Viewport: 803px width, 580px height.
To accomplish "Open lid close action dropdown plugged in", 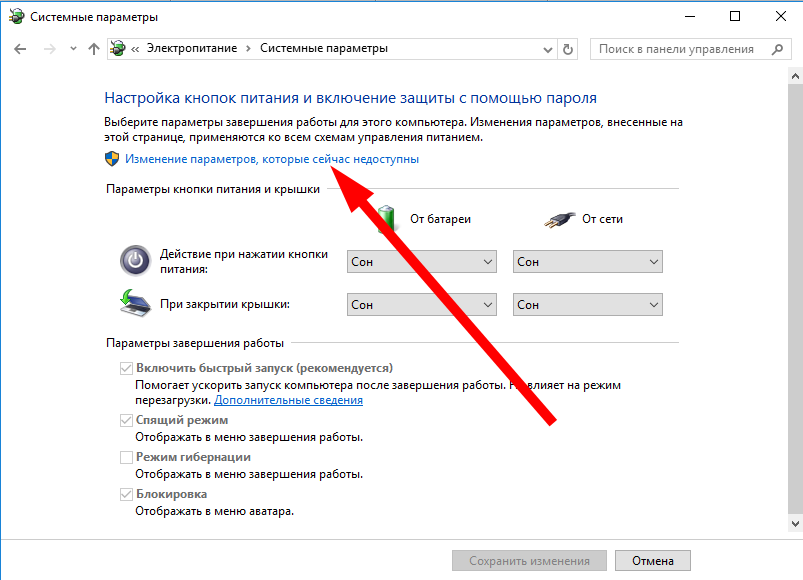I will [x=587, y=305].
